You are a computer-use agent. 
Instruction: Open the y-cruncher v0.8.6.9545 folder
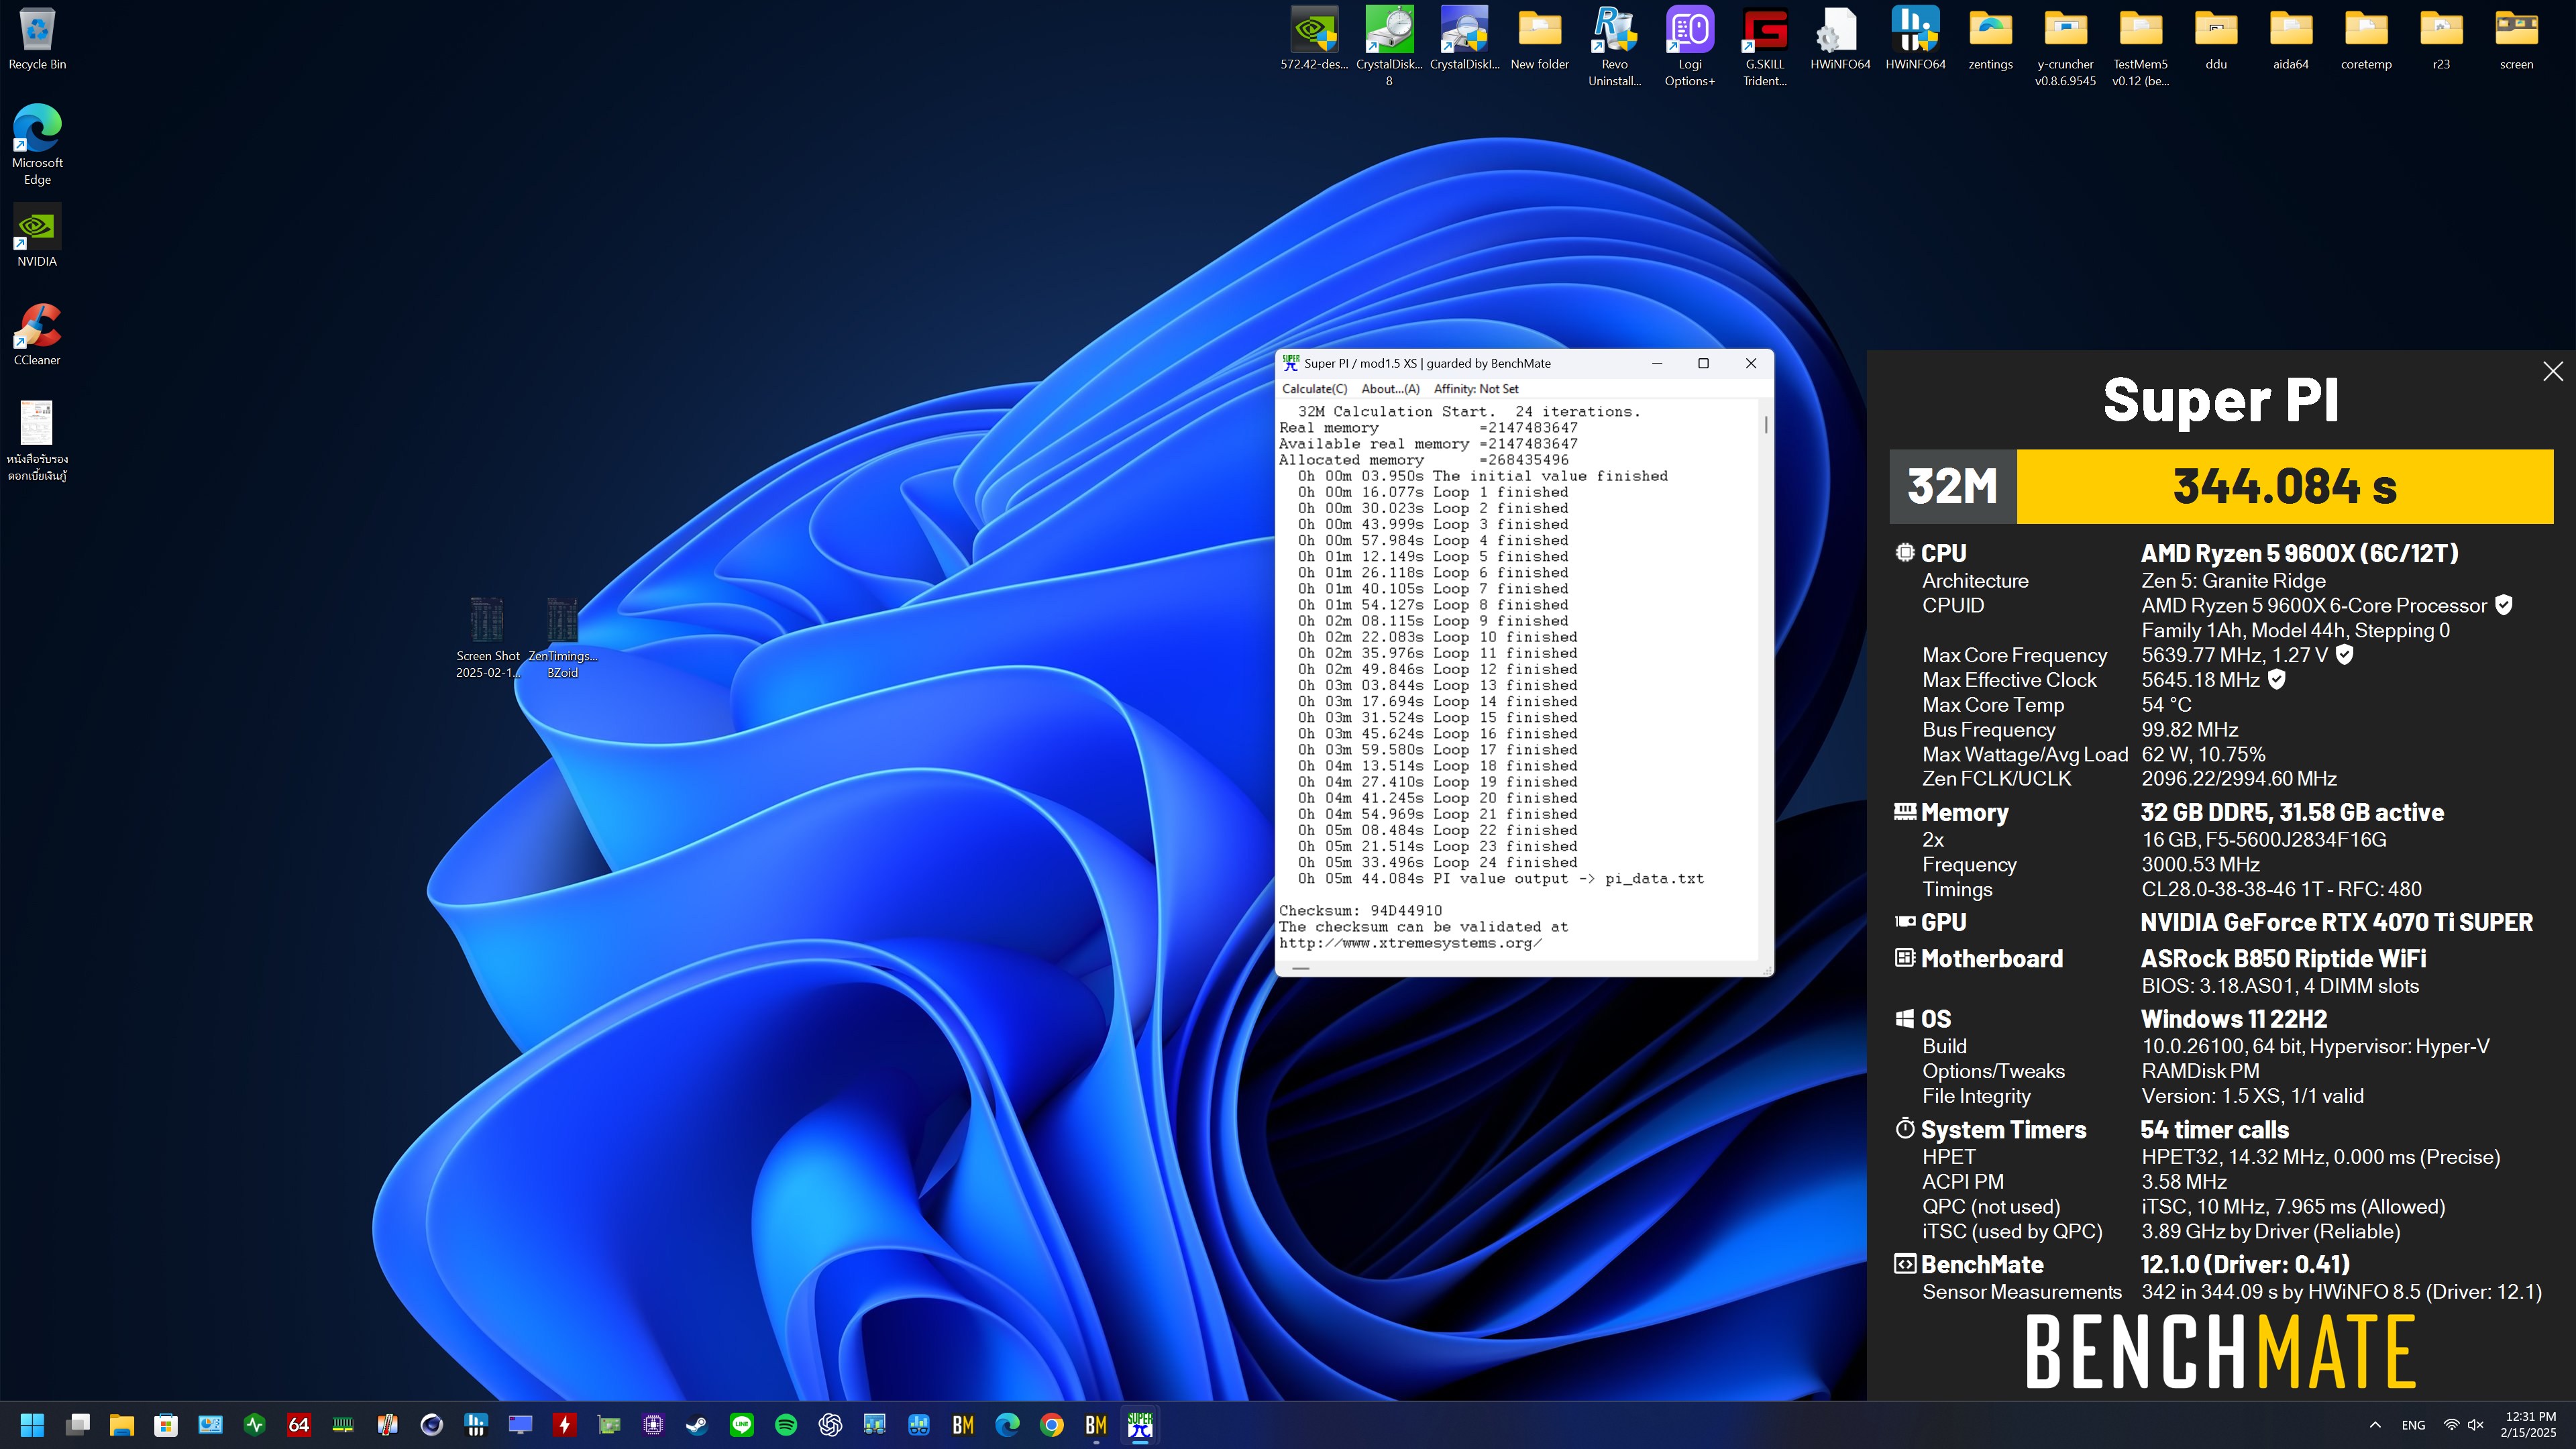tap(2065, 46)
